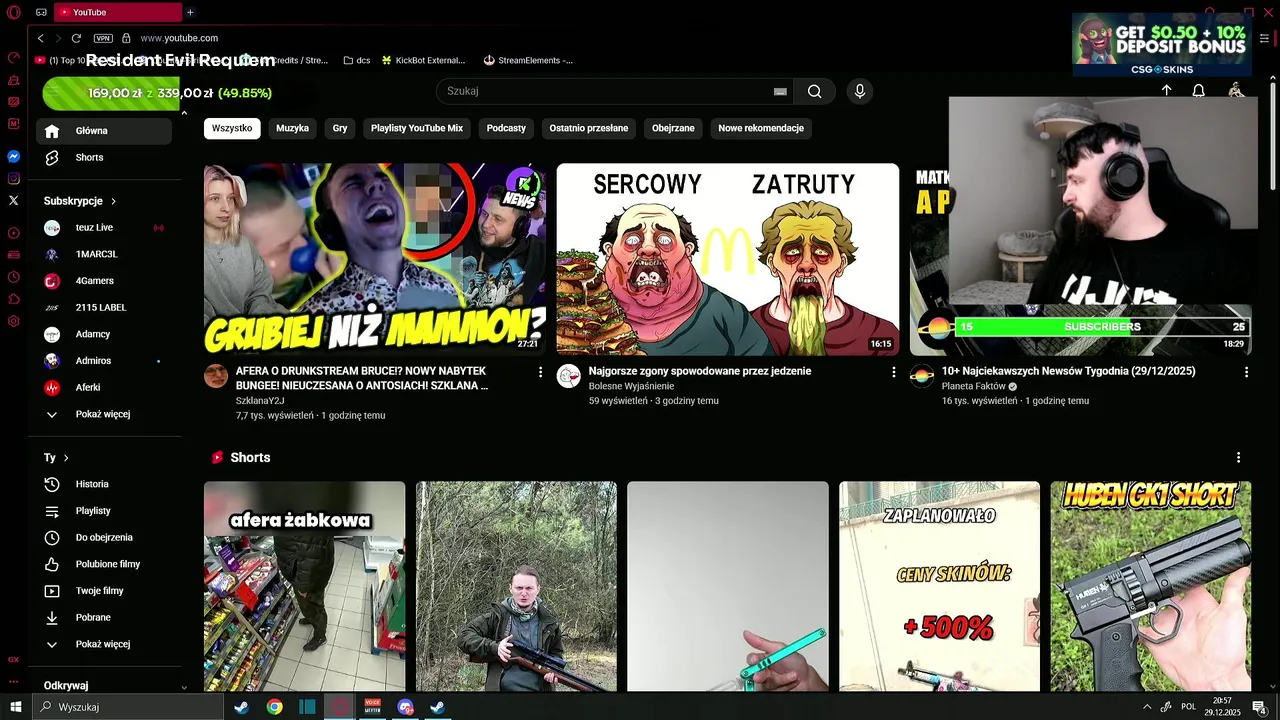Click the Create upload arrow icon
The height and width of the screenshot is (720, 1280).
point(1166,91)
